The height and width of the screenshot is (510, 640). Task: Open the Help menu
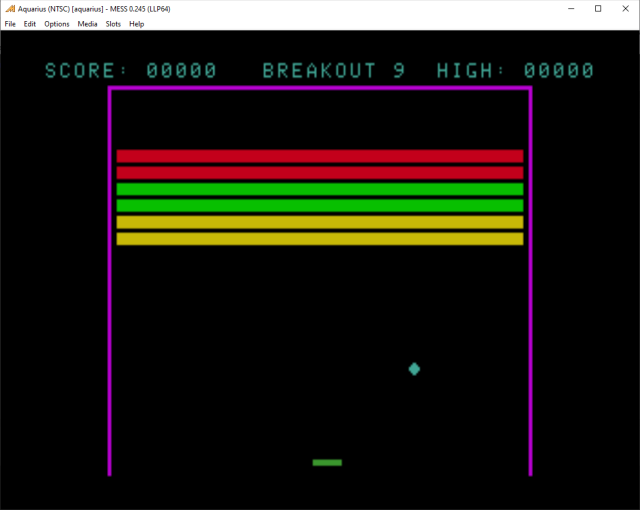click(137, 24)
